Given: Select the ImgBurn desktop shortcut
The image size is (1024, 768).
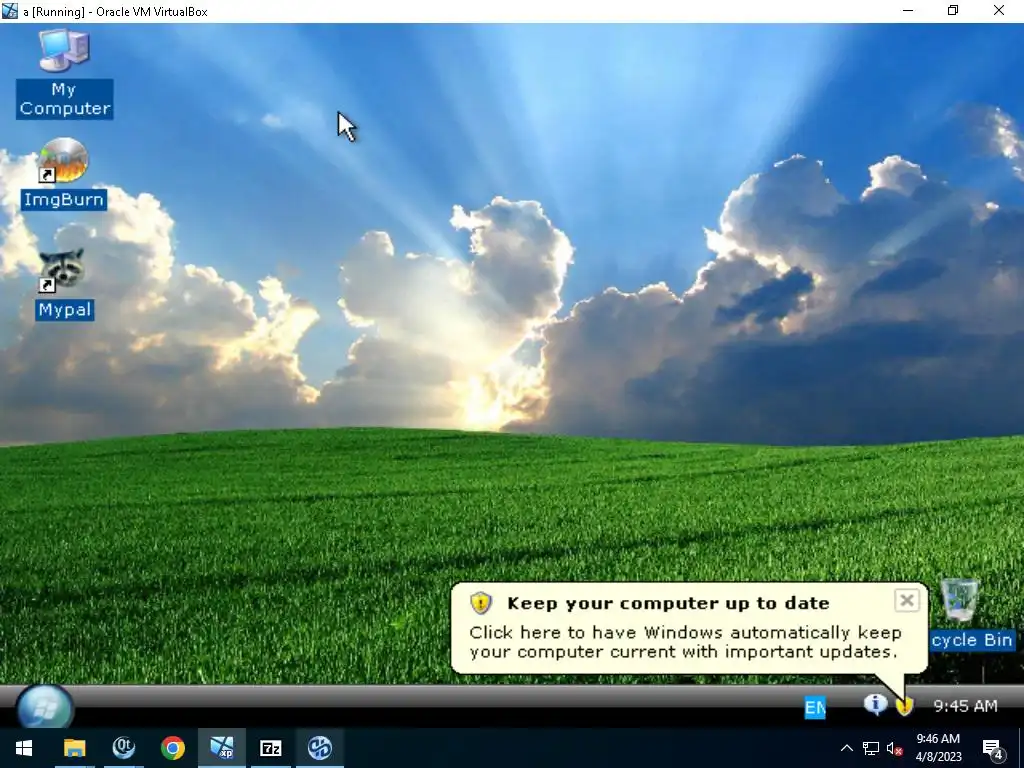Looking at the screenshot, I should click(63, 174).
